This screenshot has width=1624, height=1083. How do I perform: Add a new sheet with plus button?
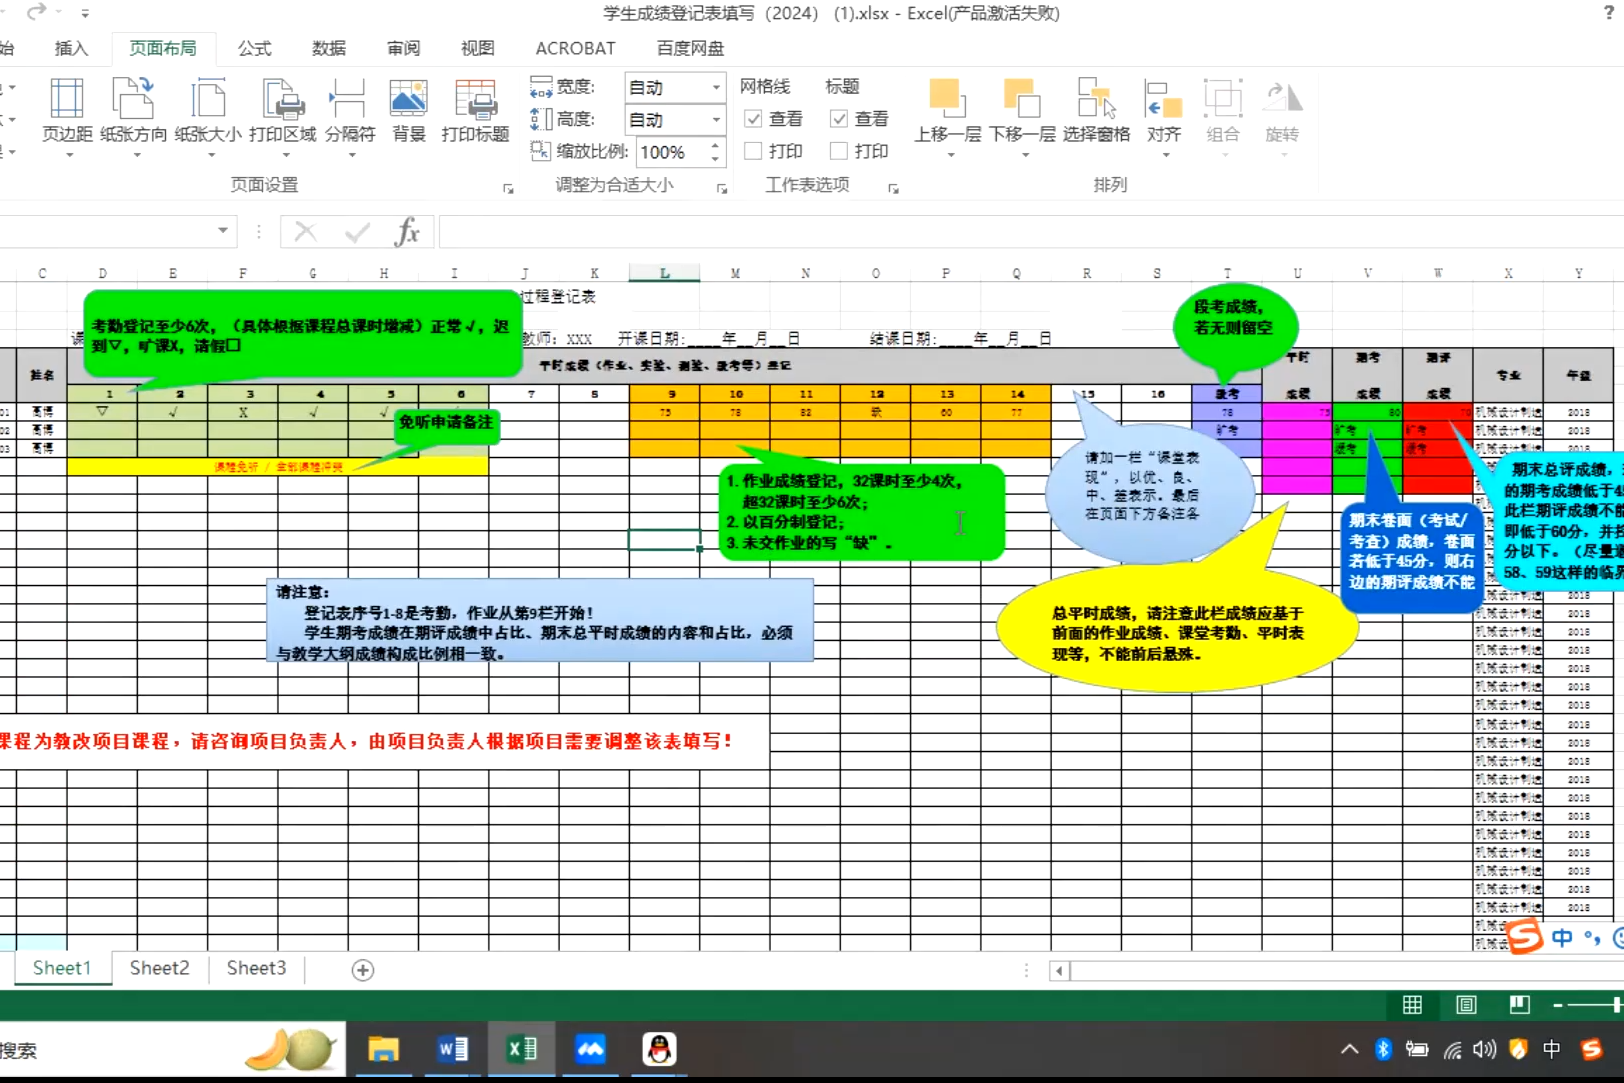coord(363,970)
